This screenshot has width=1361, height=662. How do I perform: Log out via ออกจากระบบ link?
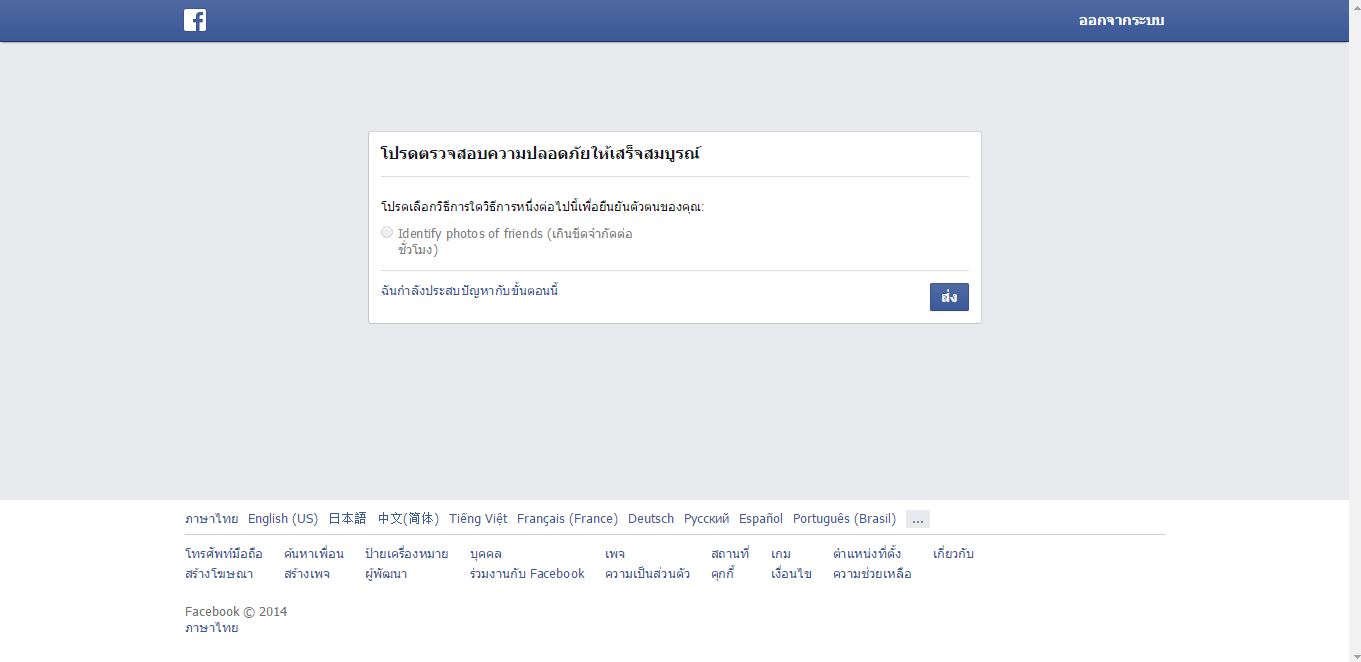point(1121,20)
